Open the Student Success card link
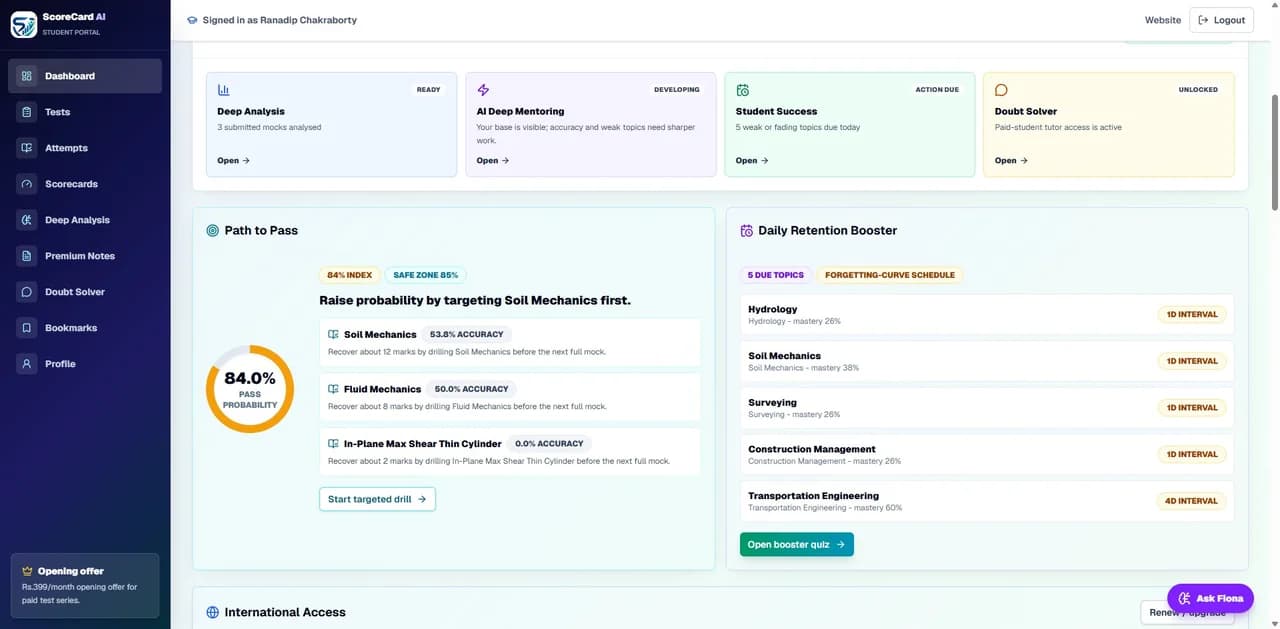The image size is (1280, 629). [x=752, y=160]
